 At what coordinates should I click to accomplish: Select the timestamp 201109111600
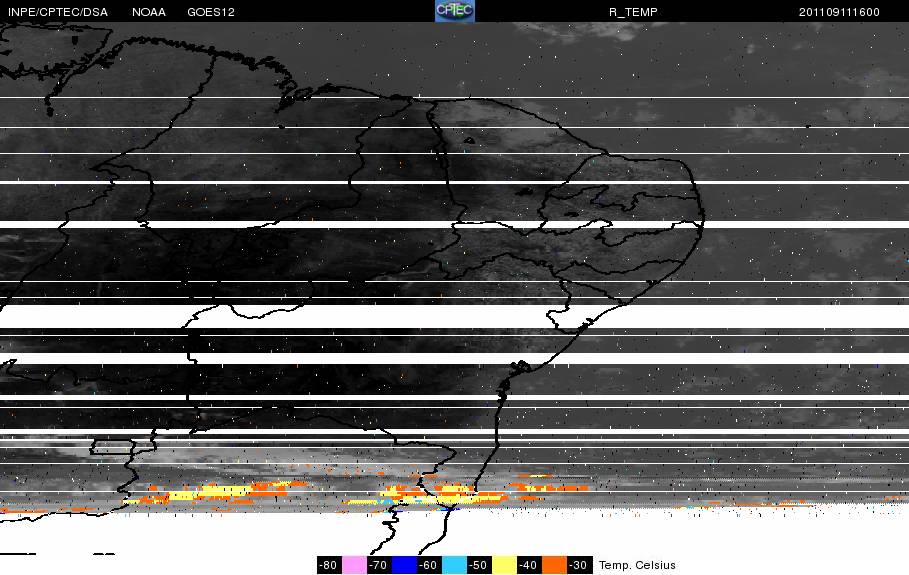pos(839,12)
